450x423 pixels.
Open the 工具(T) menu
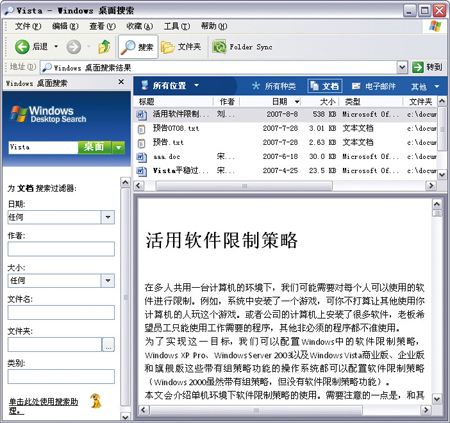[177, 26]
